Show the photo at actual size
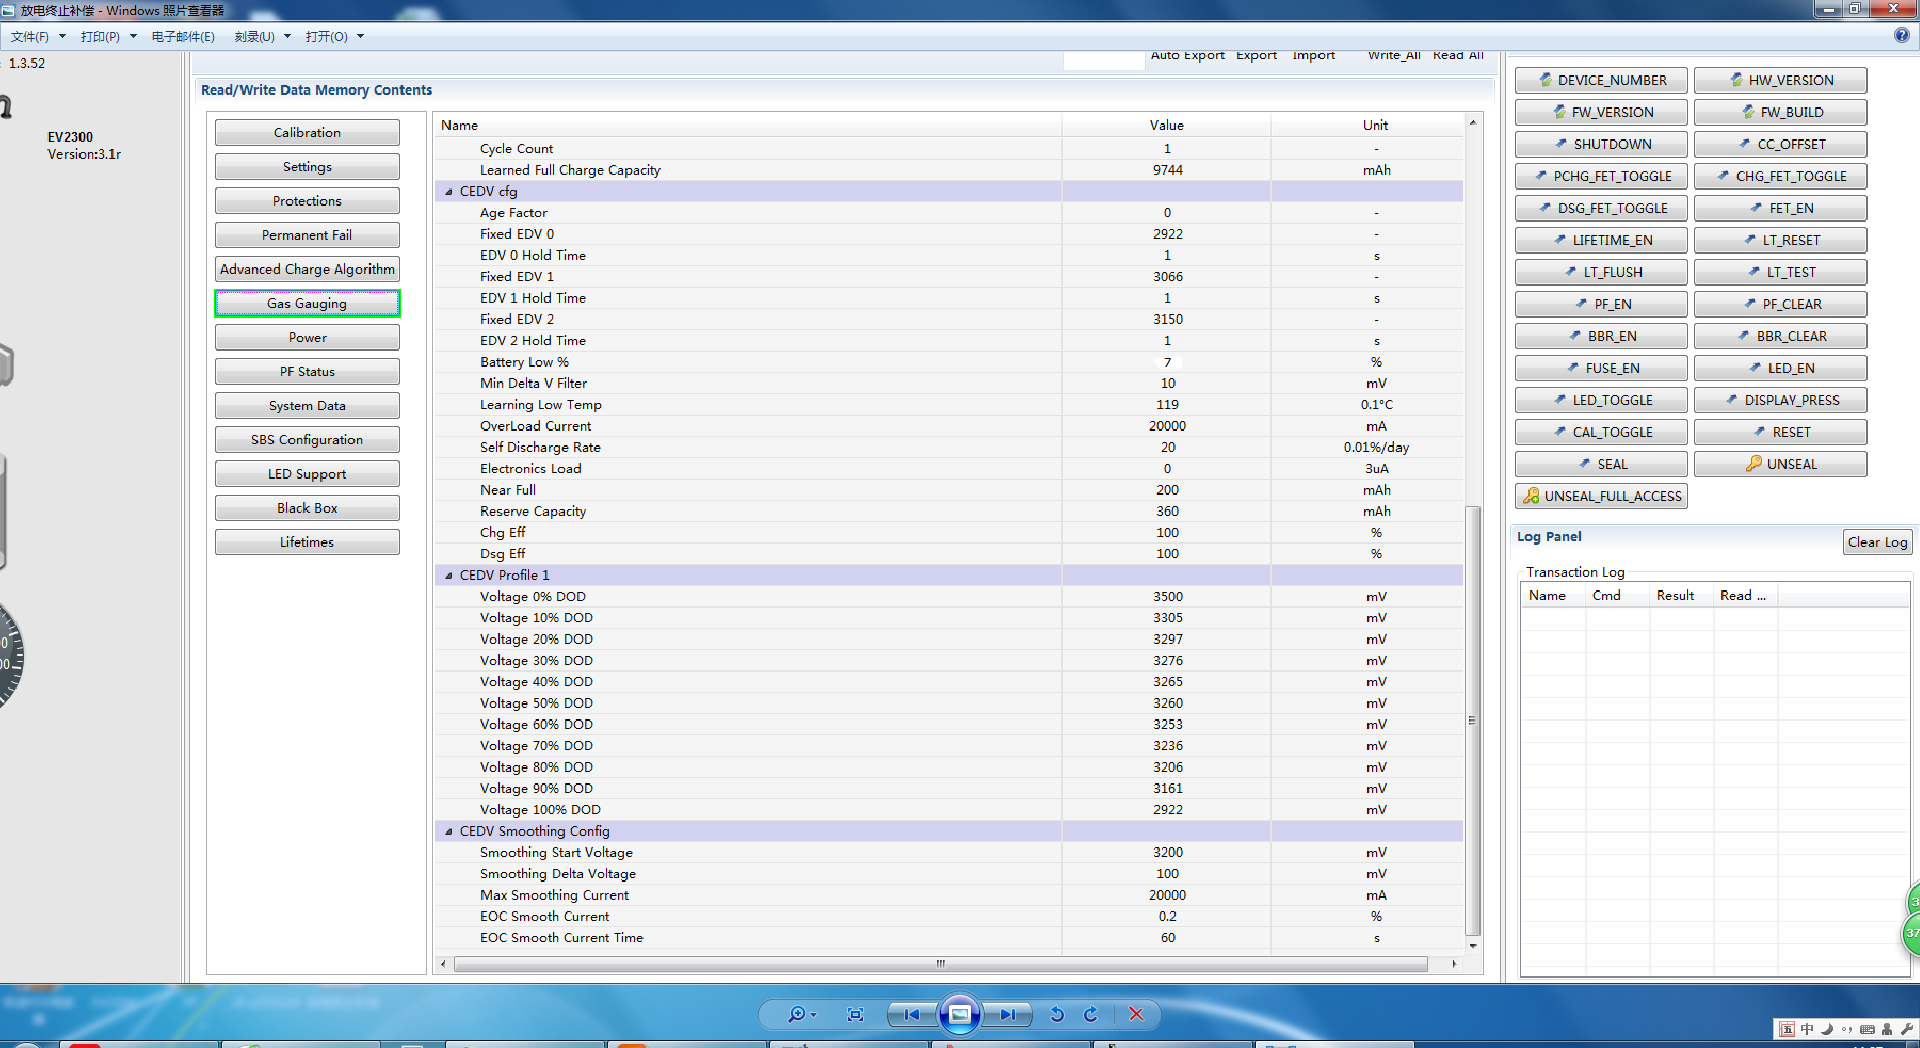The image size is (1920, 1048). [855, 1014]
